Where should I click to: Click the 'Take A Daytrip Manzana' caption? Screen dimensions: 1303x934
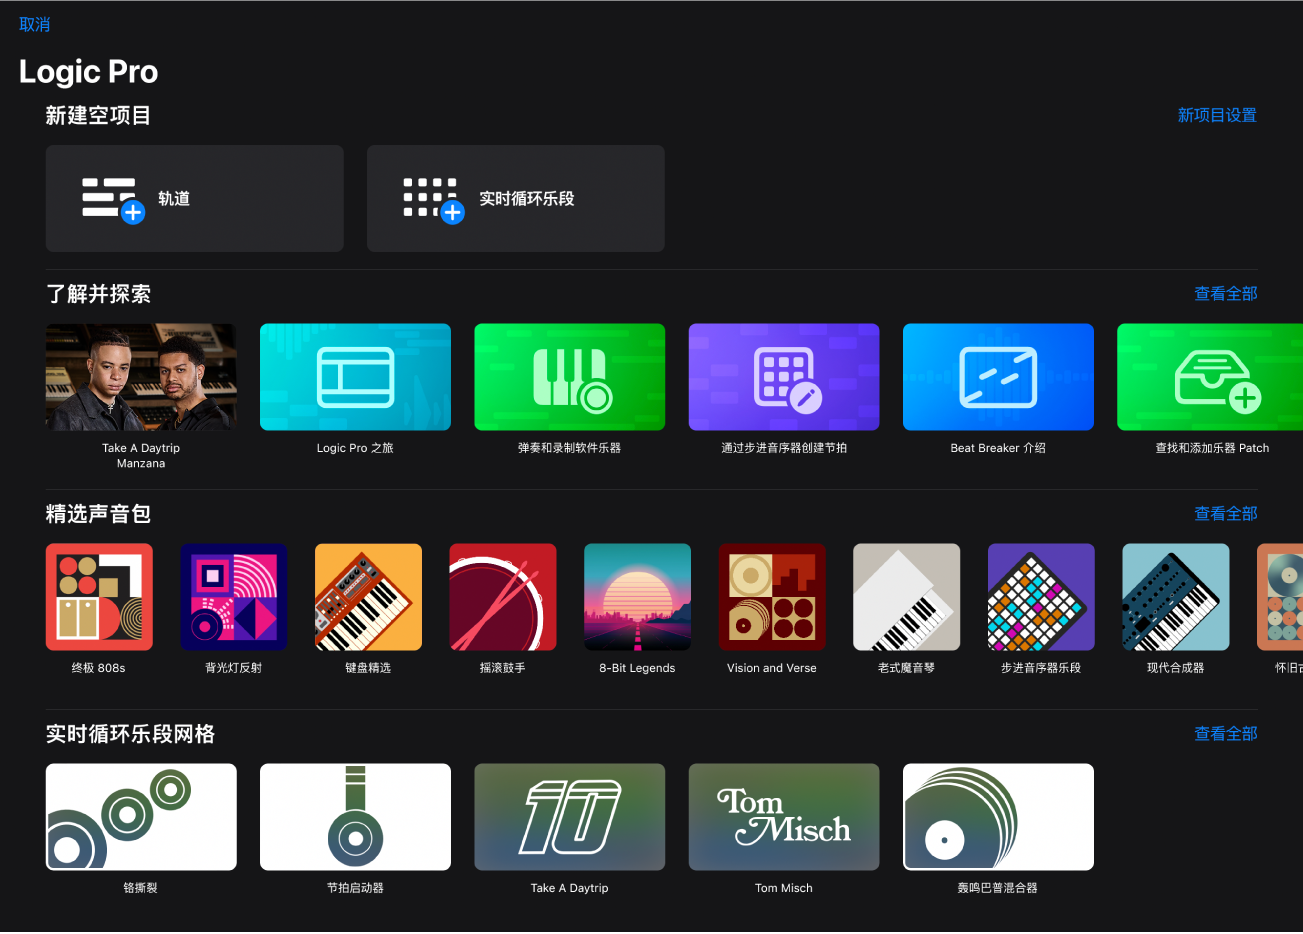[x=141, y=456]
